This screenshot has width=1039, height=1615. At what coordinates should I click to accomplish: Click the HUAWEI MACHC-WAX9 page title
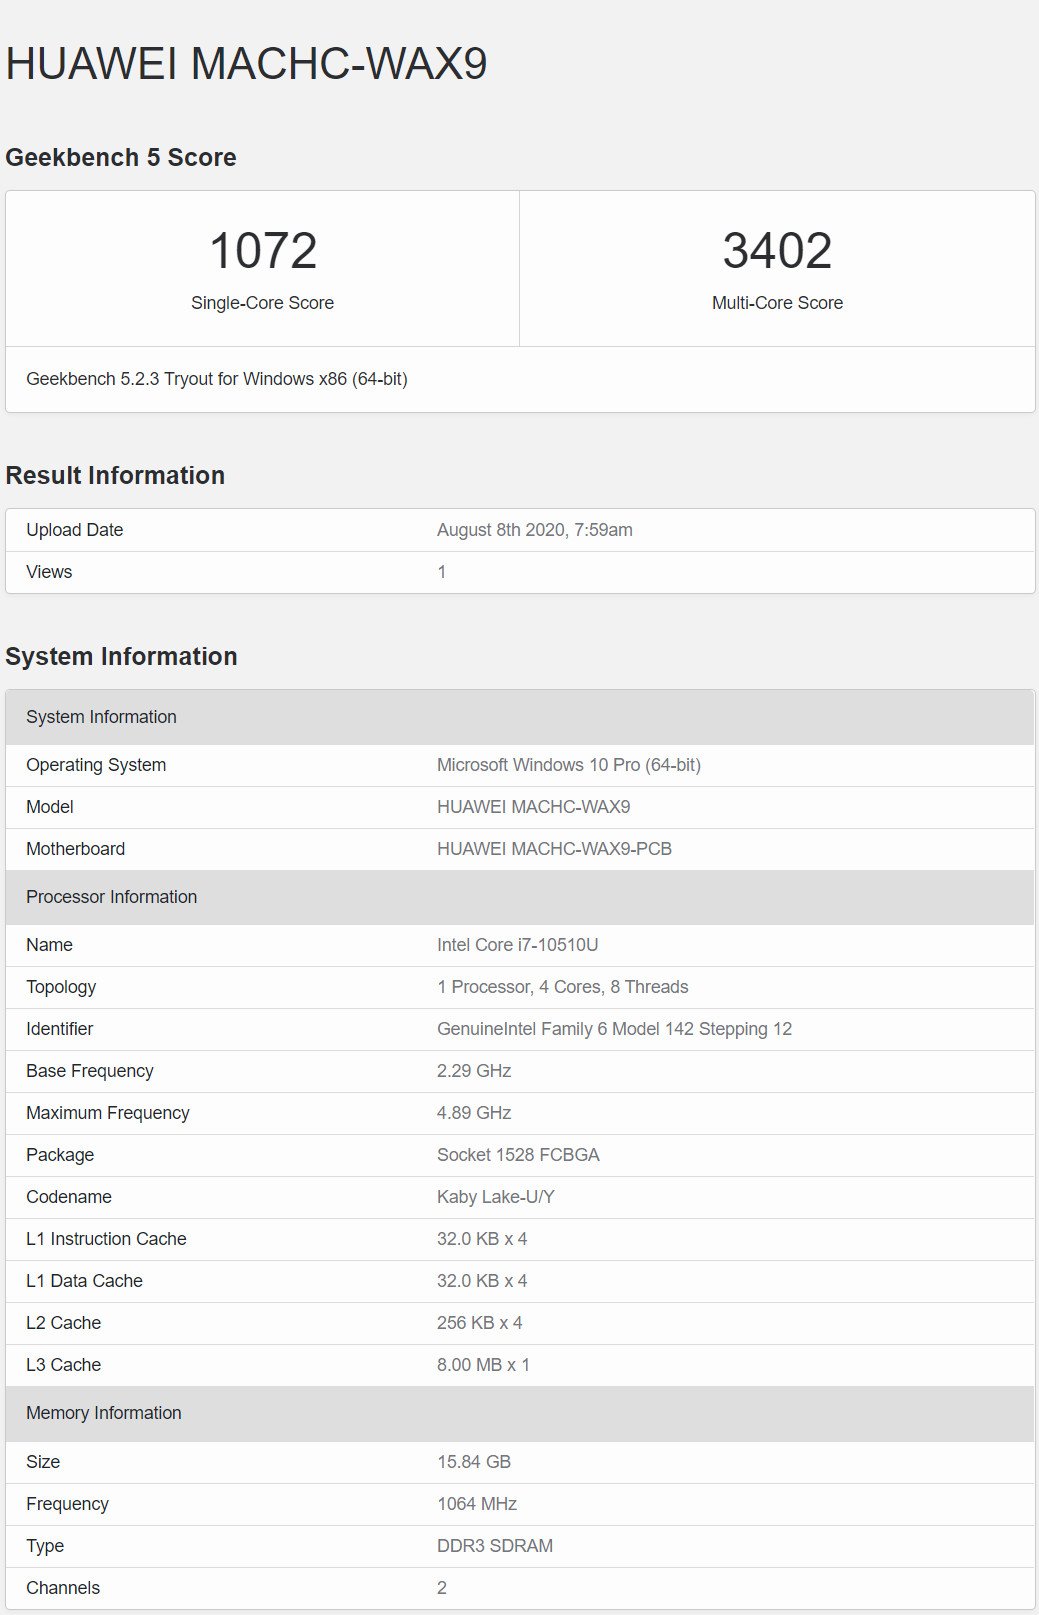(246, 64)
